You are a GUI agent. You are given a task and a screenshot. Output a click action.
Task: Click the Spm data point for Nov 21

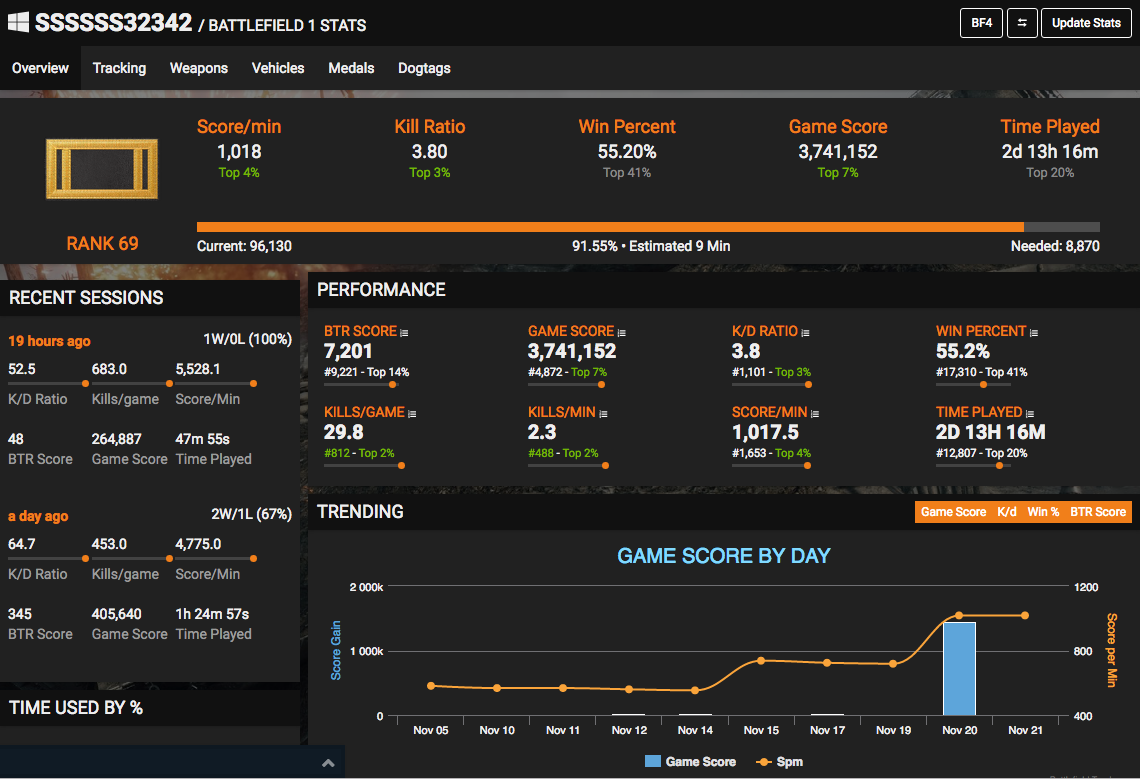click(x=1025, y=615)
